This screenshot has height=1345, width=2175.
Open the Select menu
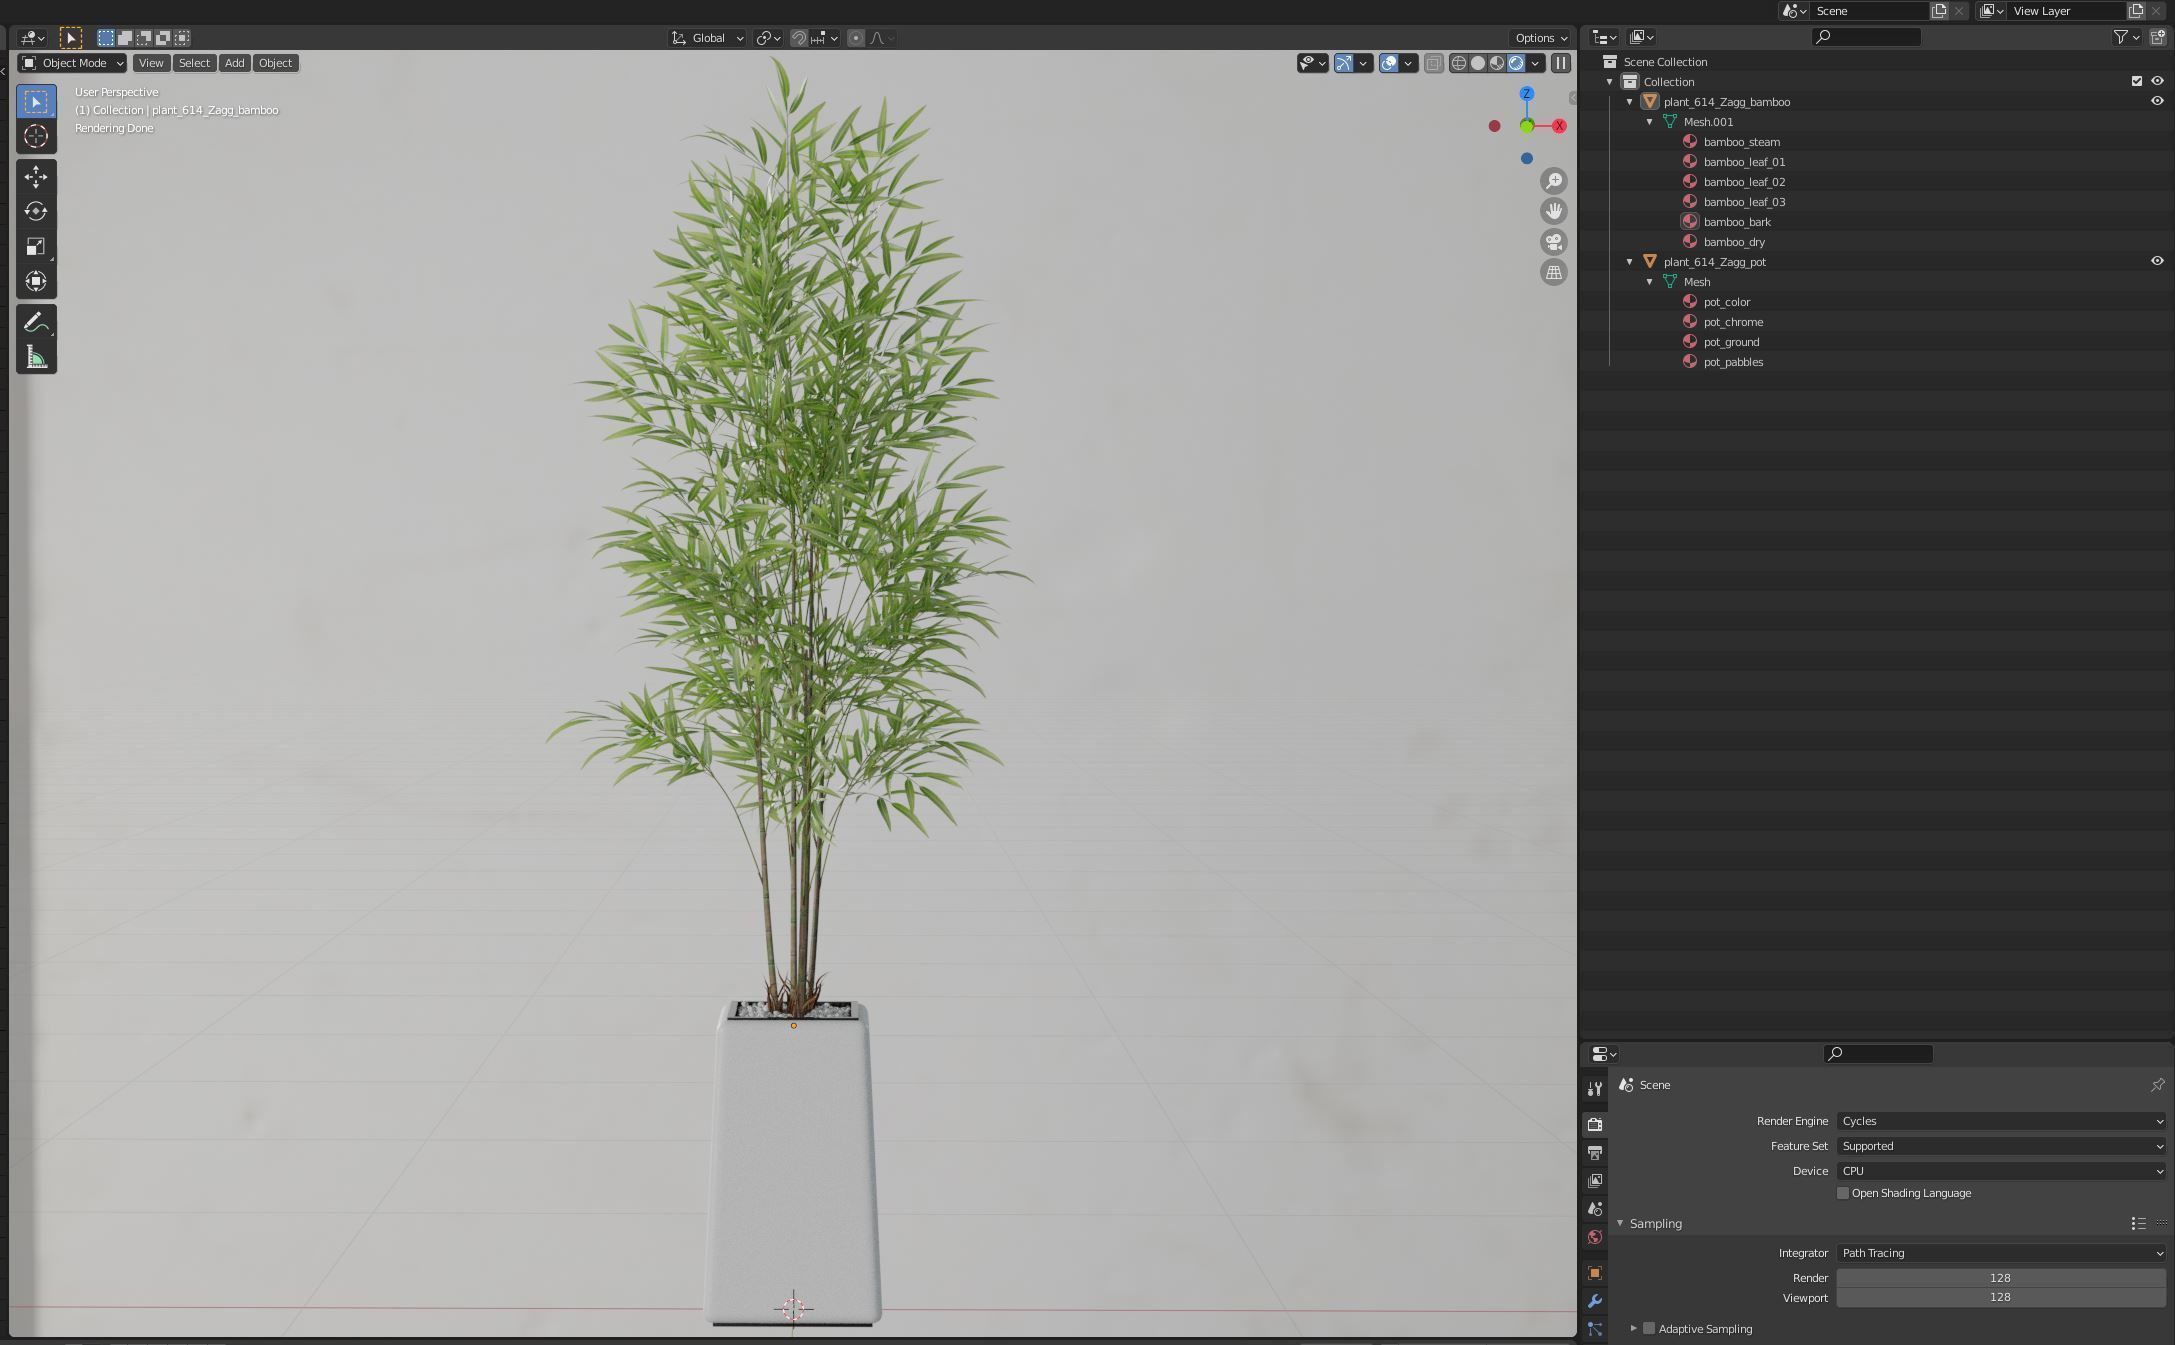[x=194, y=63]
